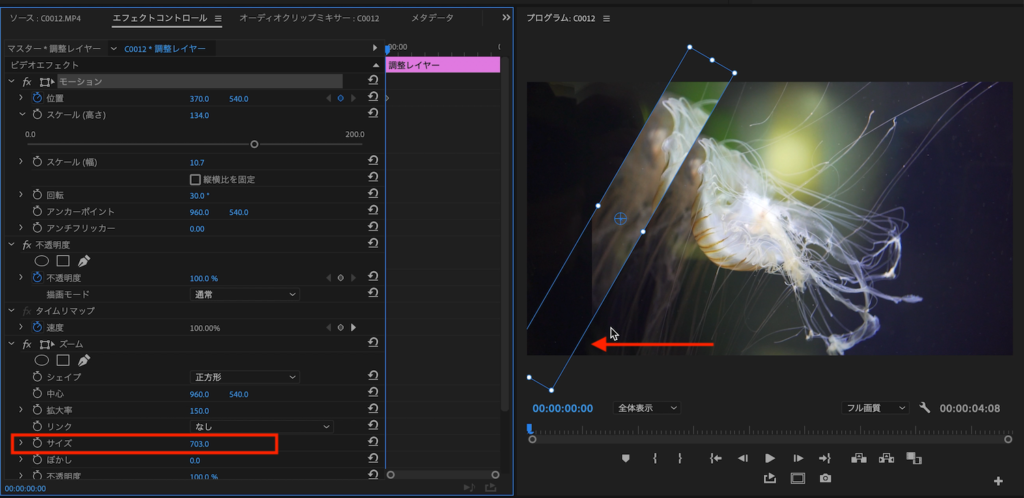The height and width of the screenshot is (498, 1024).
Task: Click the Add Marker icon
Action: (627, 458)
